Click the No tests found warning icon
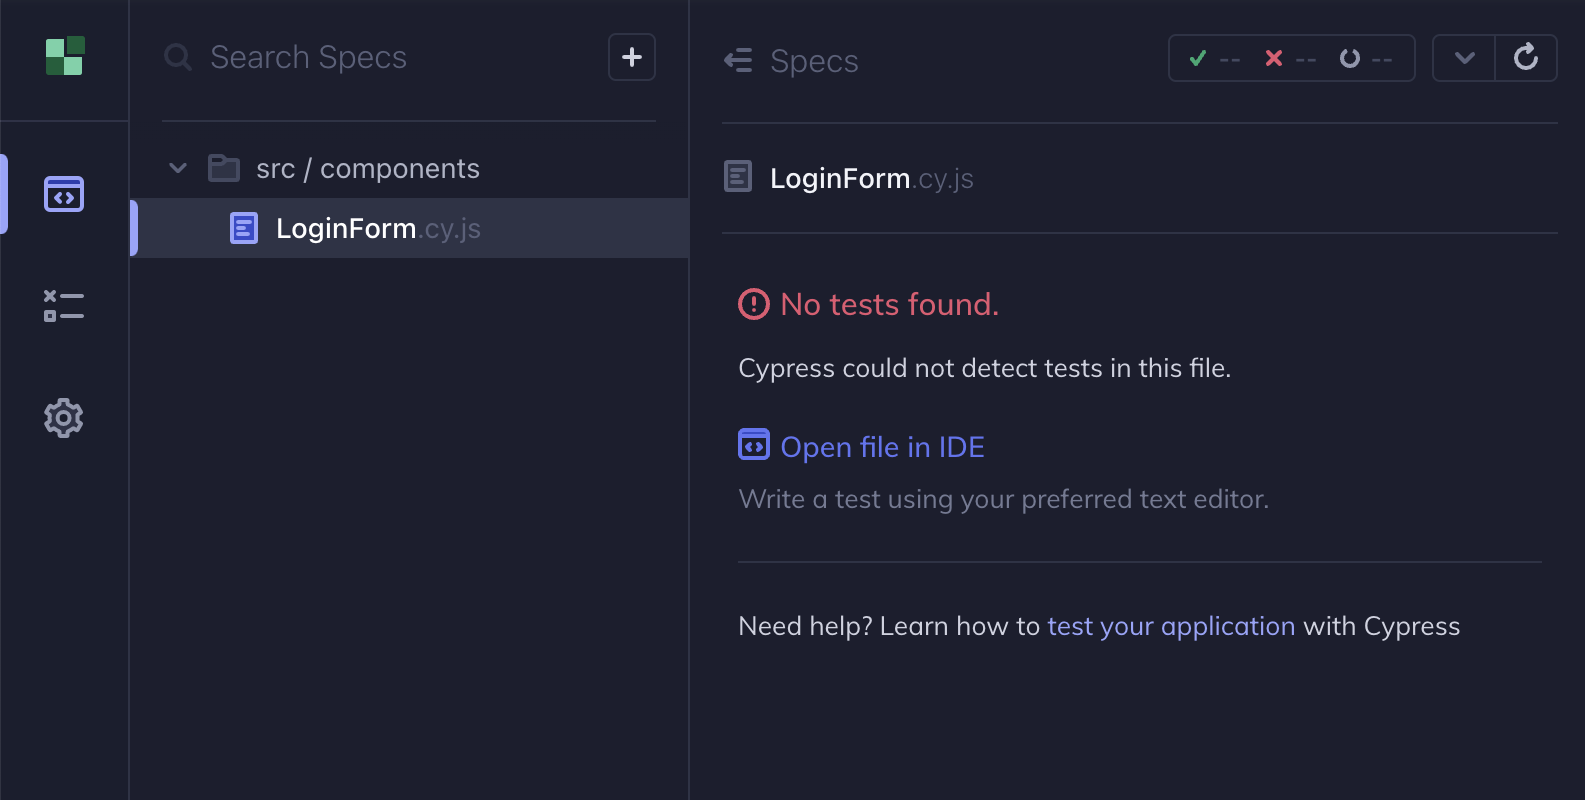Image resolution: width=1585 pixels, height=800 pixels. coord(754,304)
